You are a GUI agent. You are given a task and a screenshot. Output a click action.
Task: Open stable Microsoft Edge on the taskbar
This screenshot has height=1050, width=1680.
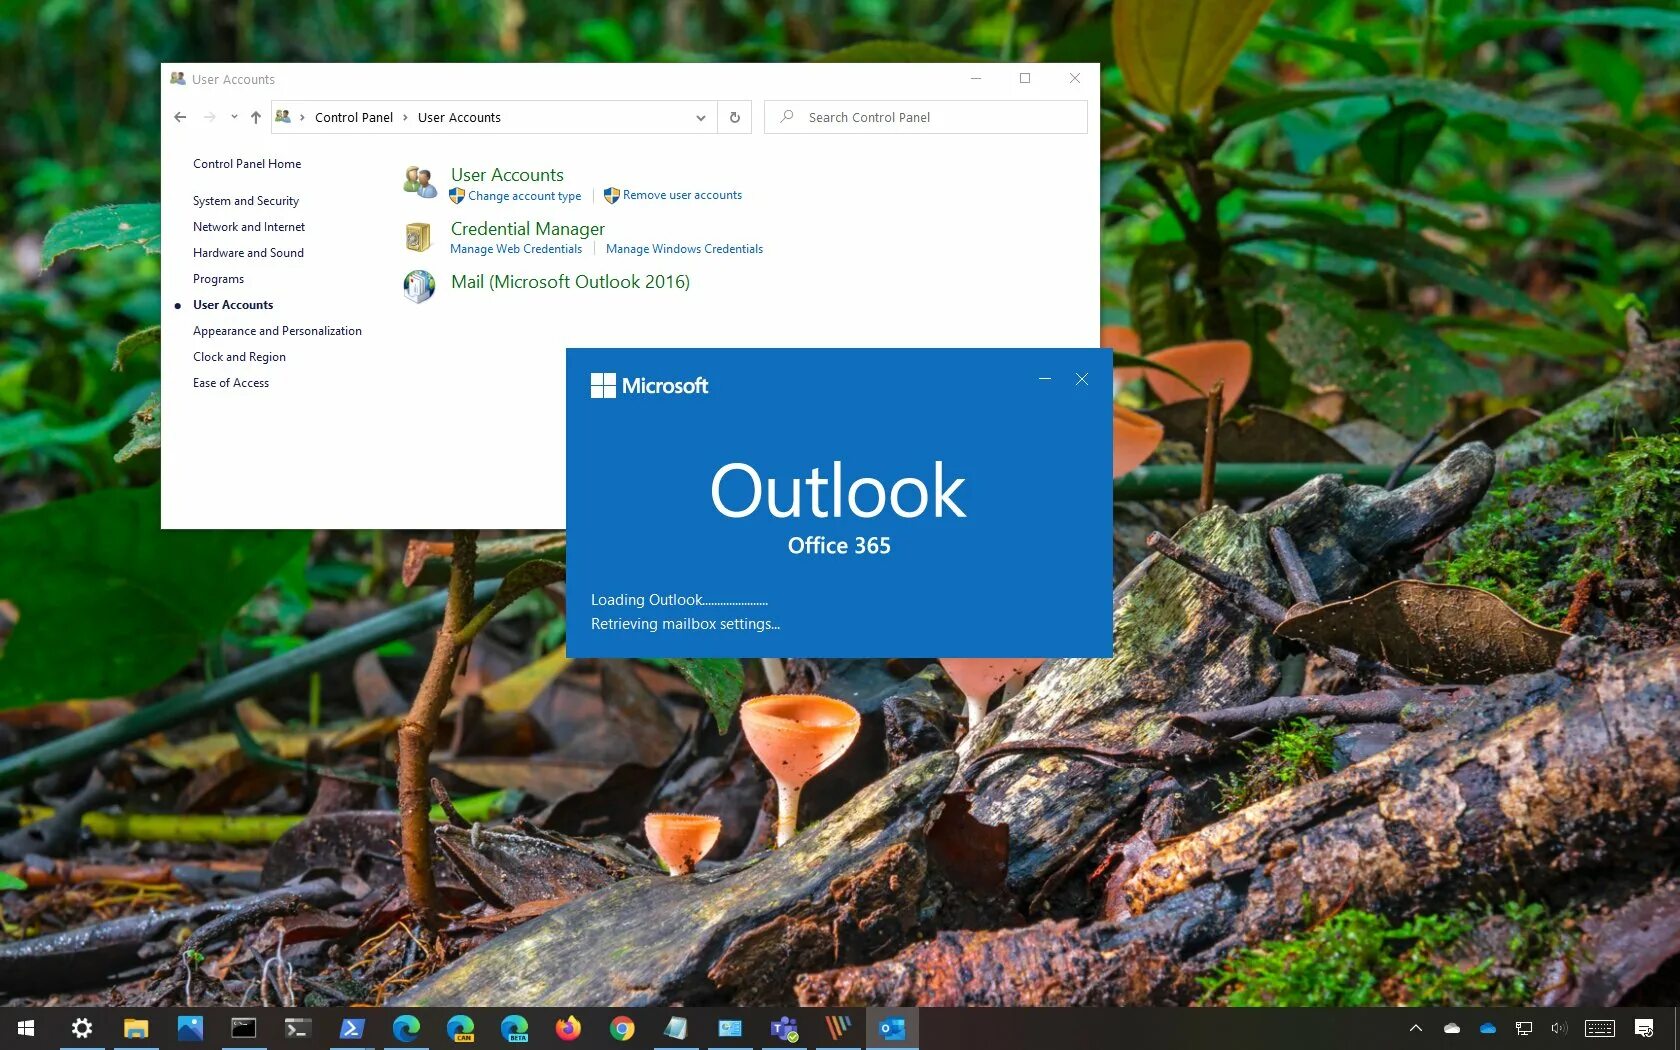pyautogui.click(x=406, y=1028)
